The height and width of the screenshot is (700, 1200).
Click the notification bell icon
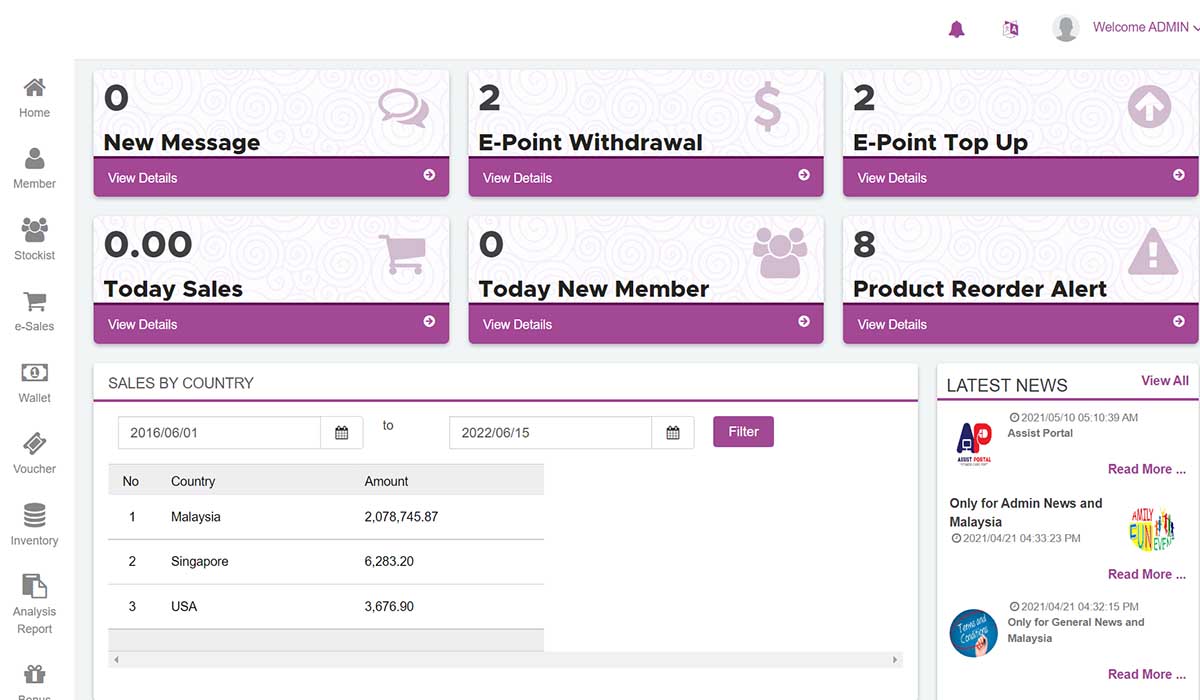pos(956,29)
